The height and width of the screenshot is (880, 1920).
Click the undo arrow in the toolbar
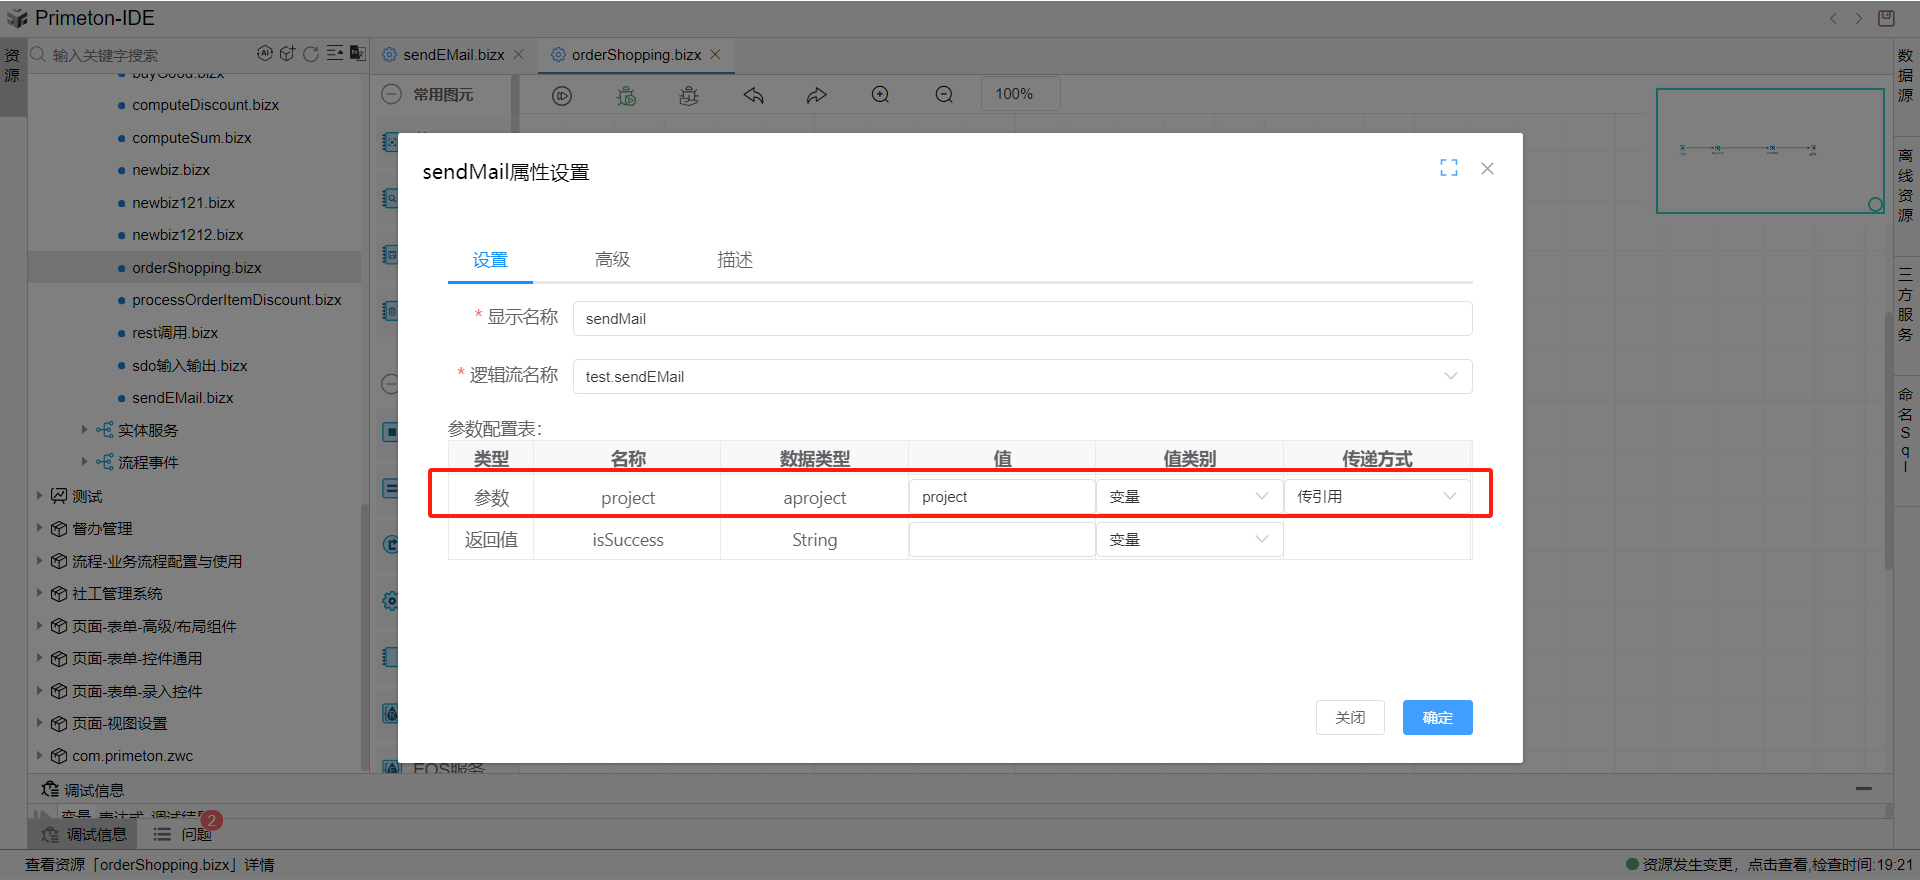[x=753, y=95]
